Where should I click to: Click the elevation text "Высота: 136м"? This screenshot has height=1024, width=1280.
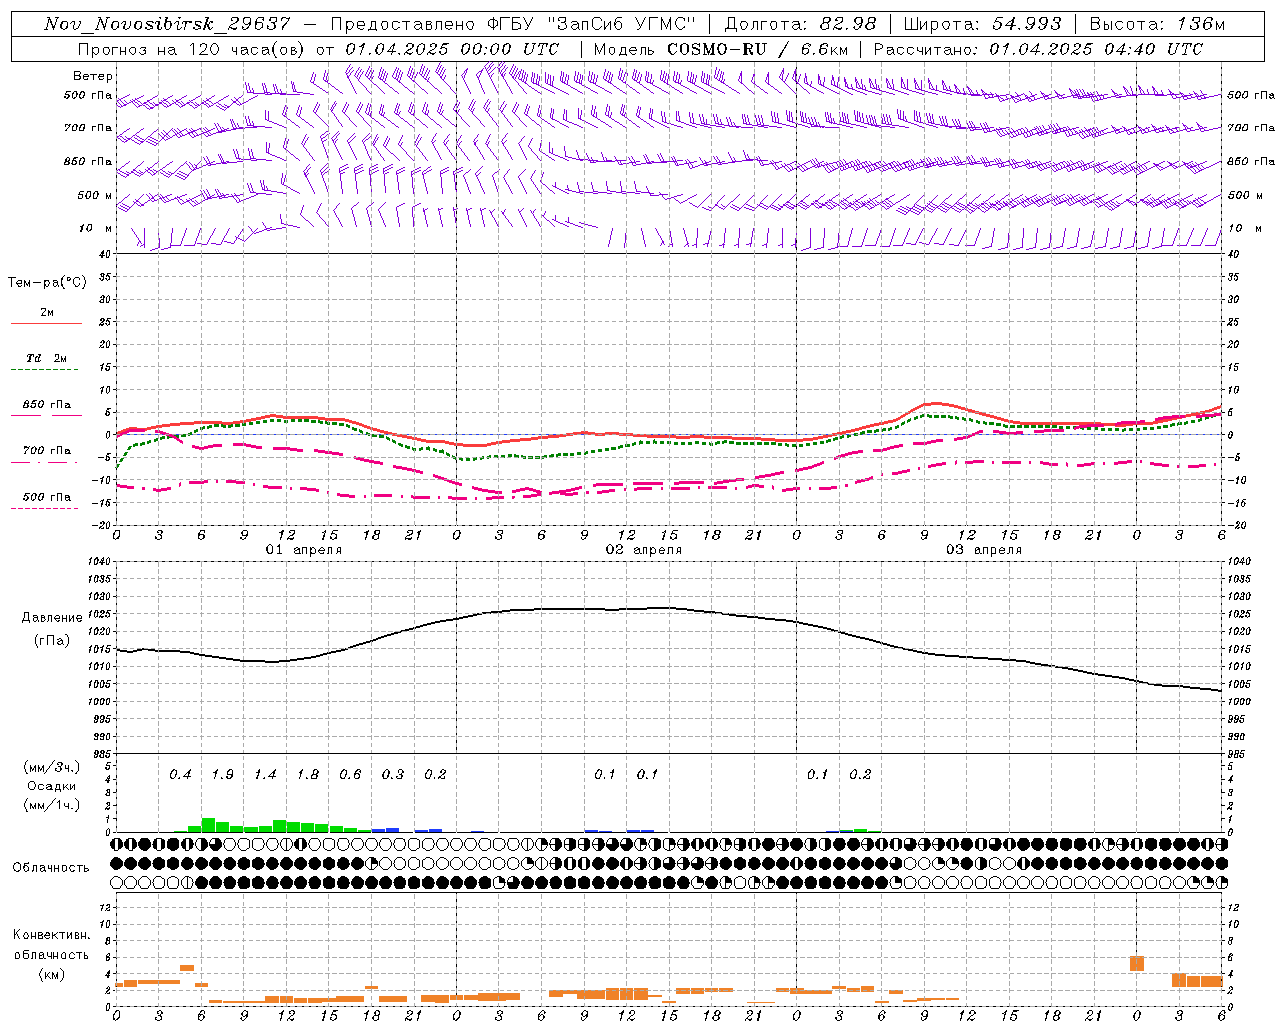coord(1157,24)
